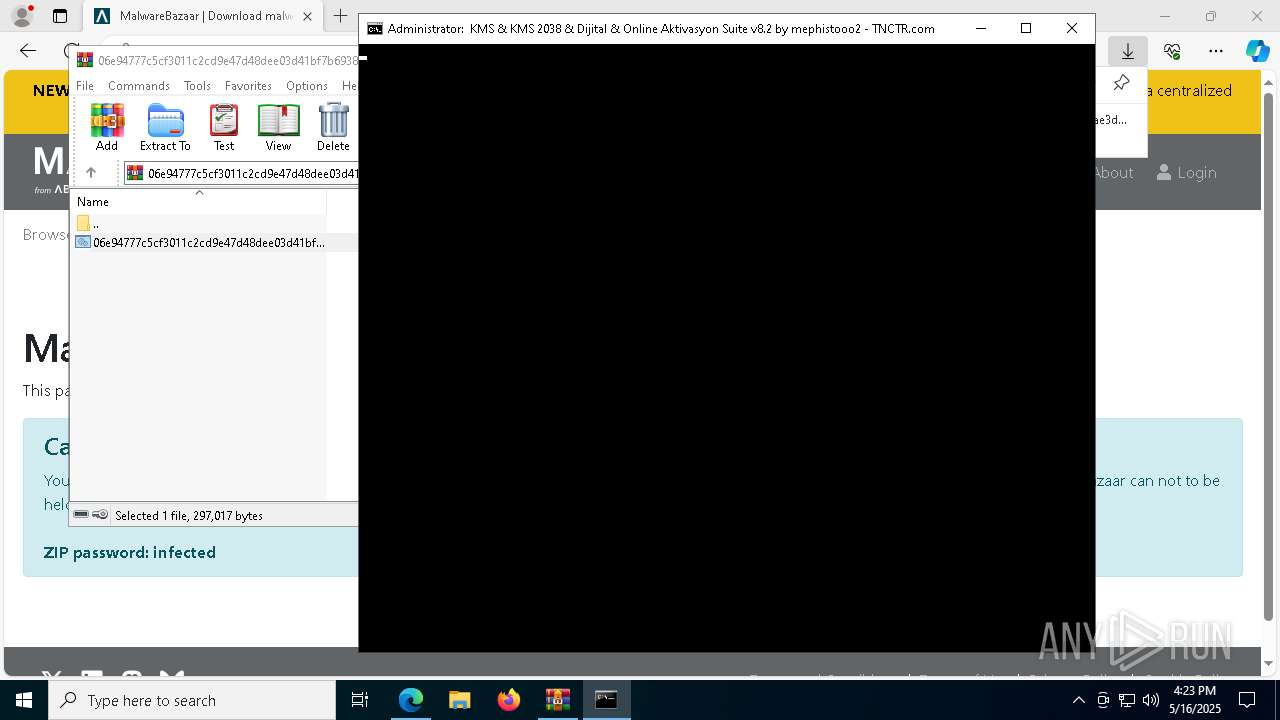Close the MalwareBazaar browser tab
This screenshot has width=1280, height=720.
coord(307,16)
